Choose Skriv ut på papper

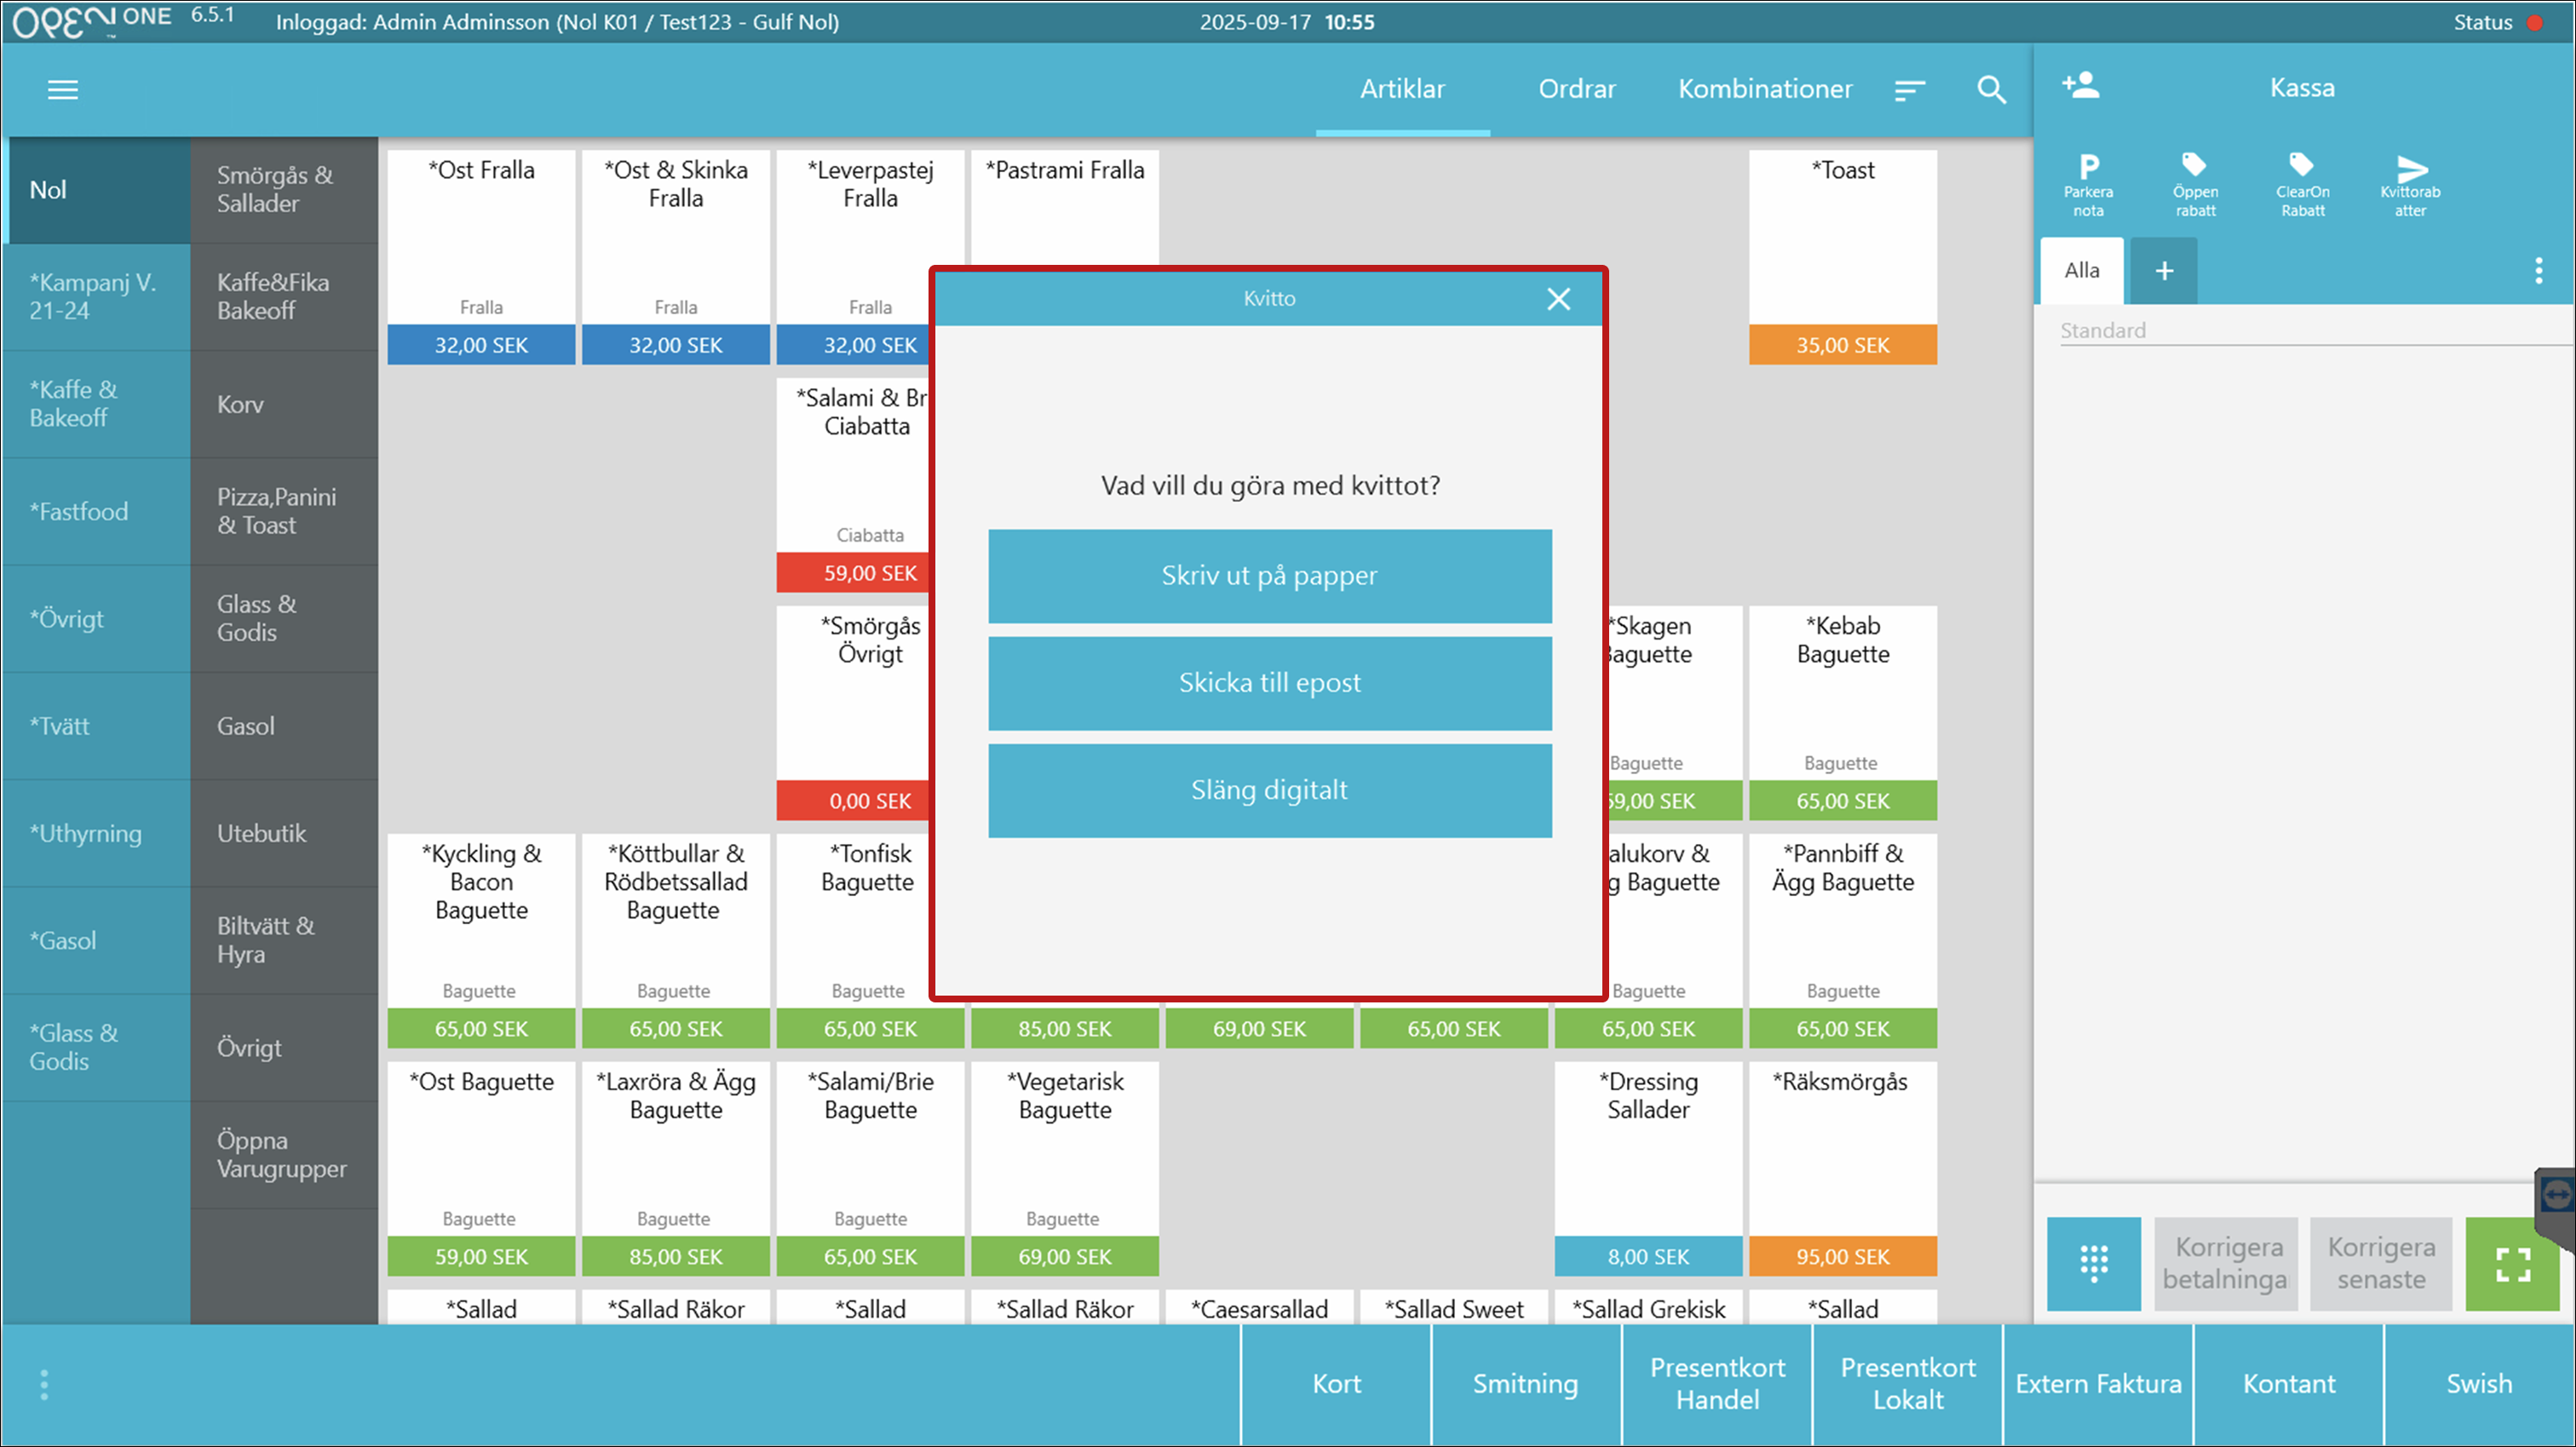coord(1269,576)
